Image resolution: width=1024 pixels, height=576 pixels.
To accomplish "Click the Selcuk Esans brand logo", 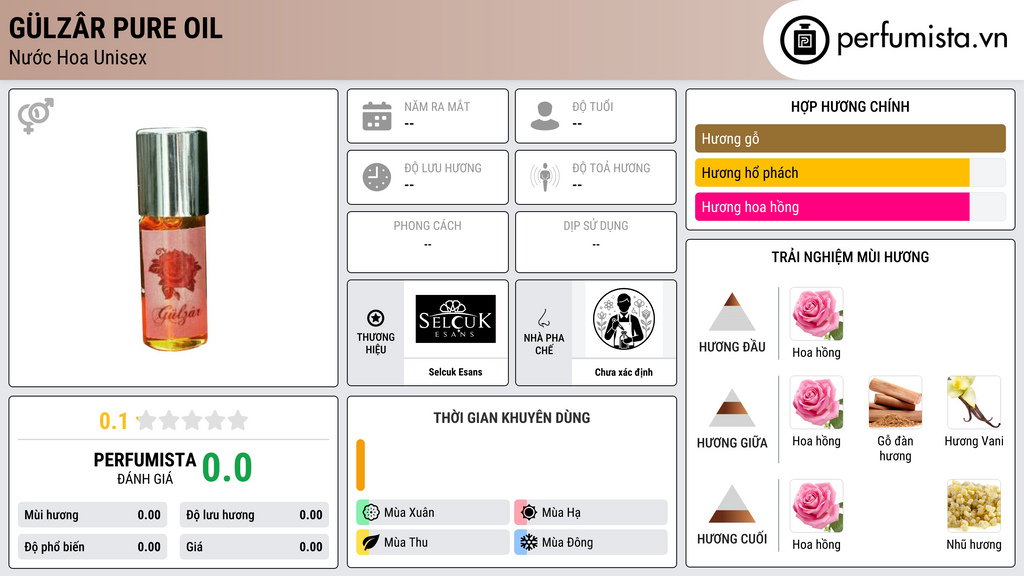I will [x=456, y=319].
